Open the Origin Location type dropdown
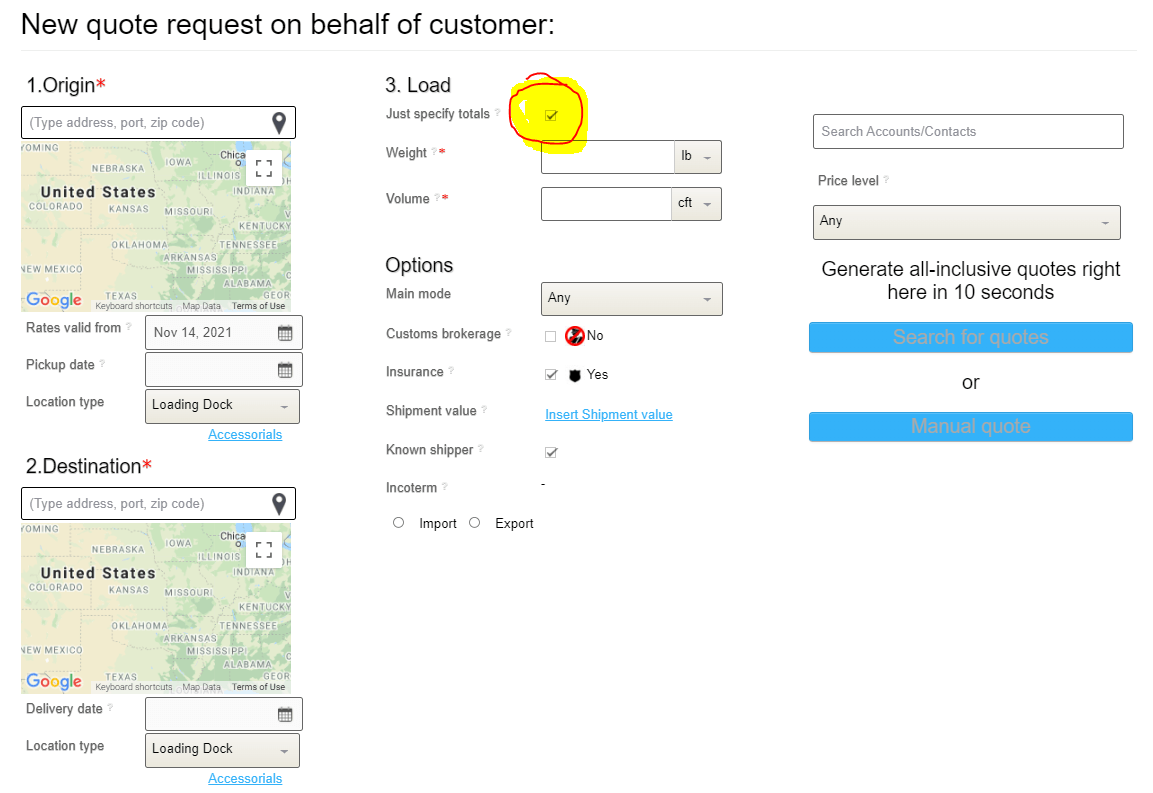The image size is (1153, 793). click(x=222, y=406)
